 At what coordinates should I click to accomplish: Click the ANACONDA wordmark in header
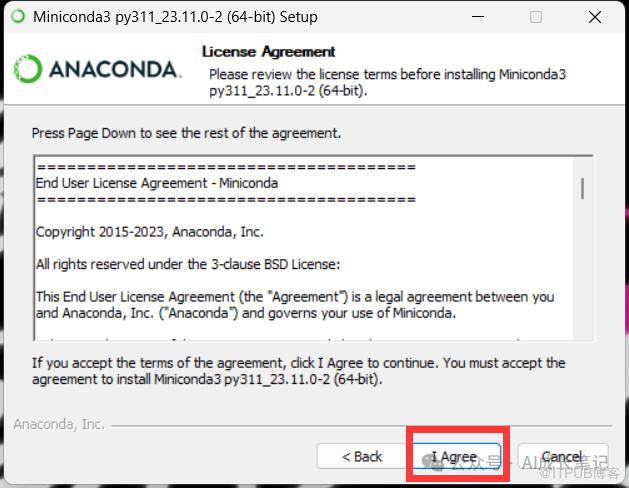[115, 69]
